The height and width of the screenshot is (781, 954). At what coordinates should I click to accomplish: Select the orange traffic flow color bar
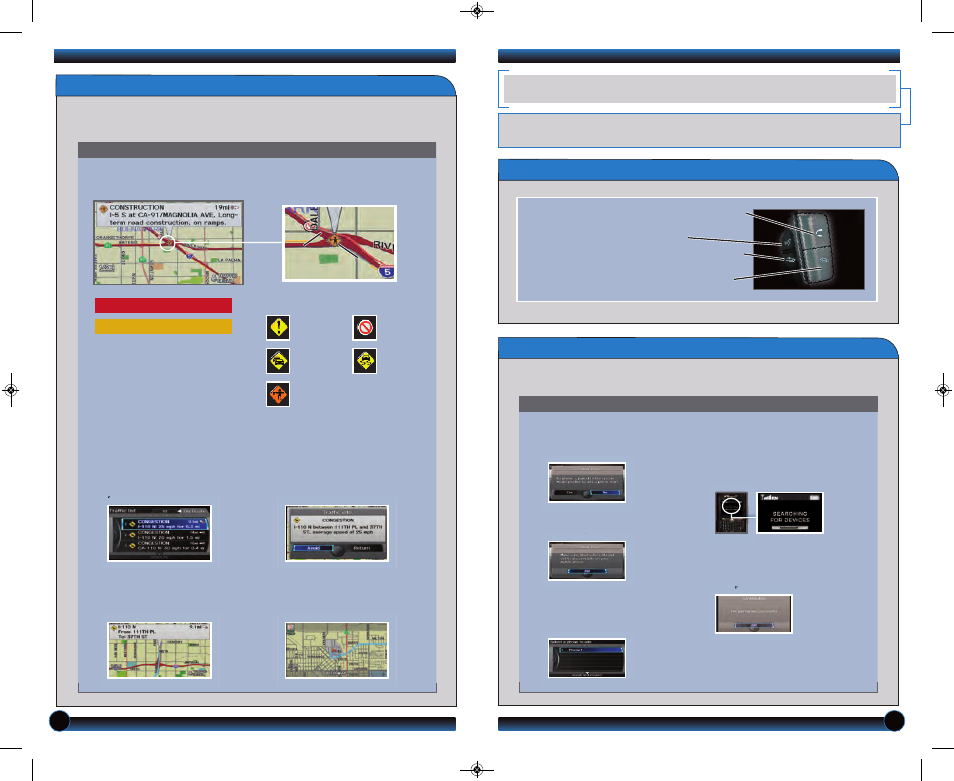(163, 327)
